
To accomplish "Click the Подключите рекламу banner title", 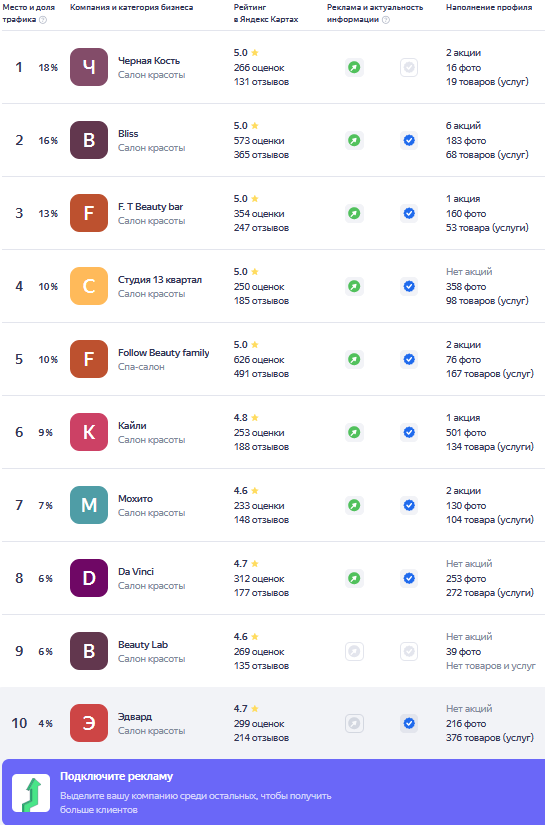I will [116, 776].
